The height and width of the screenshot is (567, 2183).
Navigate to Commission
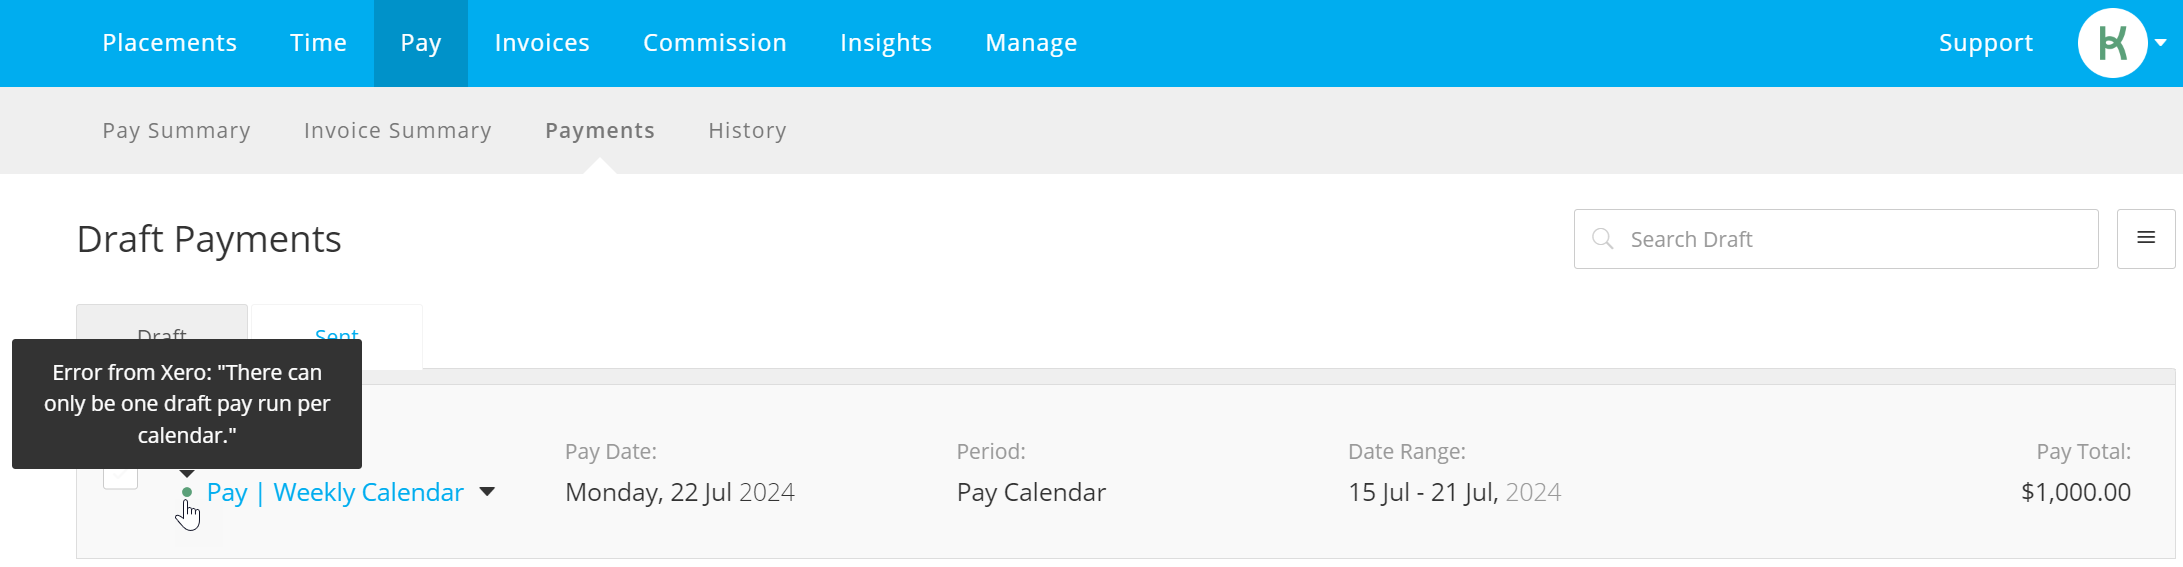tap(715, 43)
